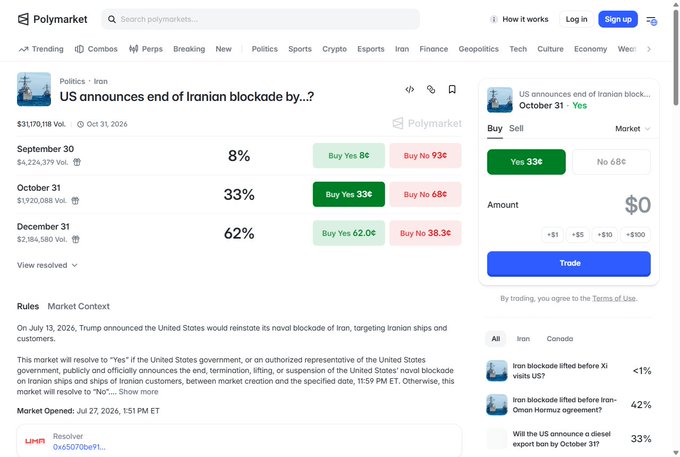Expand View resolved markets
The image size is (680, 457).
(x=47, y=265)
